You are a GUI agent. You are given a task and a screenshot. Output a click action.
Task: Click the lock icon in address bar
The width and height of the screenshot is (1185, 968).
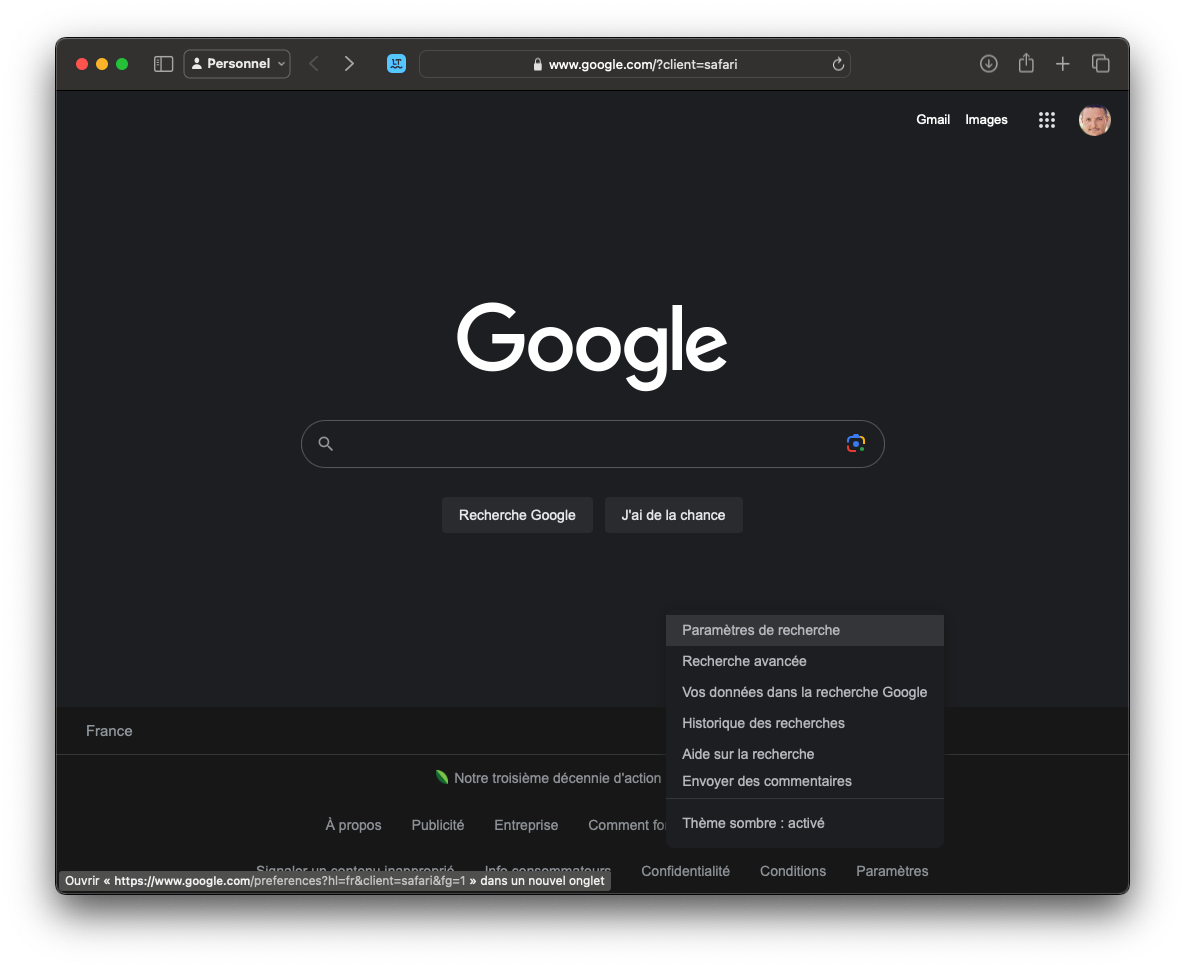pyautogui.click(x=537, y=64)
